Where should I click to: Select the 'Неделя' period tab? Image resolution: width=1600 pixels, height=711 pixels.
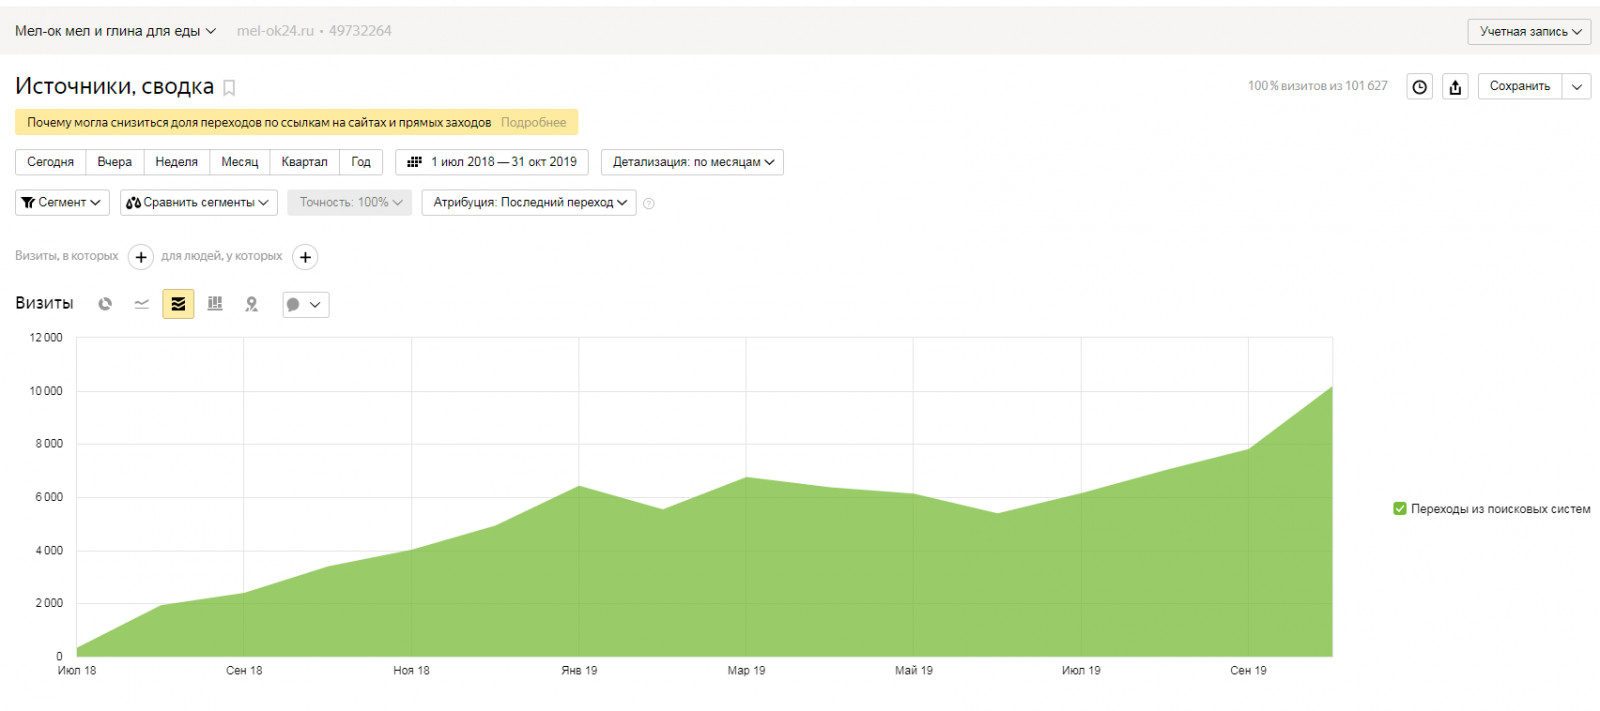click(176, 162)
